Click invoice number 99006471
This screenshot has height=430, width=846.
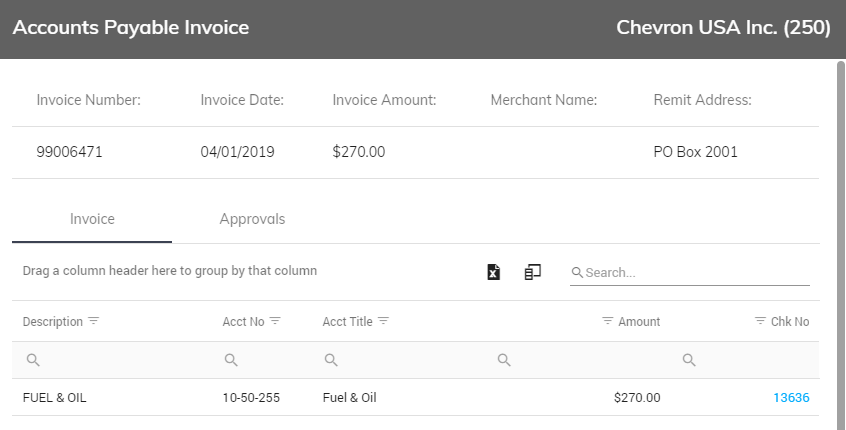click(69, 152)
